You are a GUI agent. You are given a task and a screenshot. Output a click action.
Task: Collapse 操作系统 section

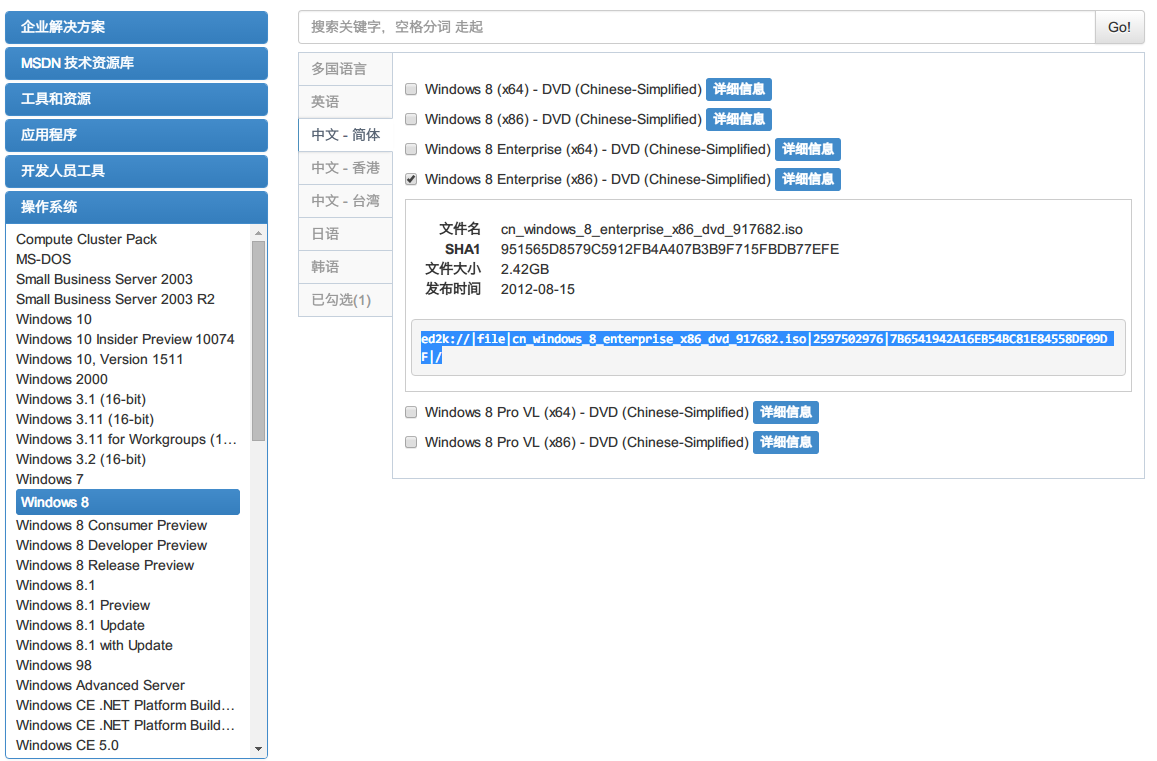pos(137,207)
